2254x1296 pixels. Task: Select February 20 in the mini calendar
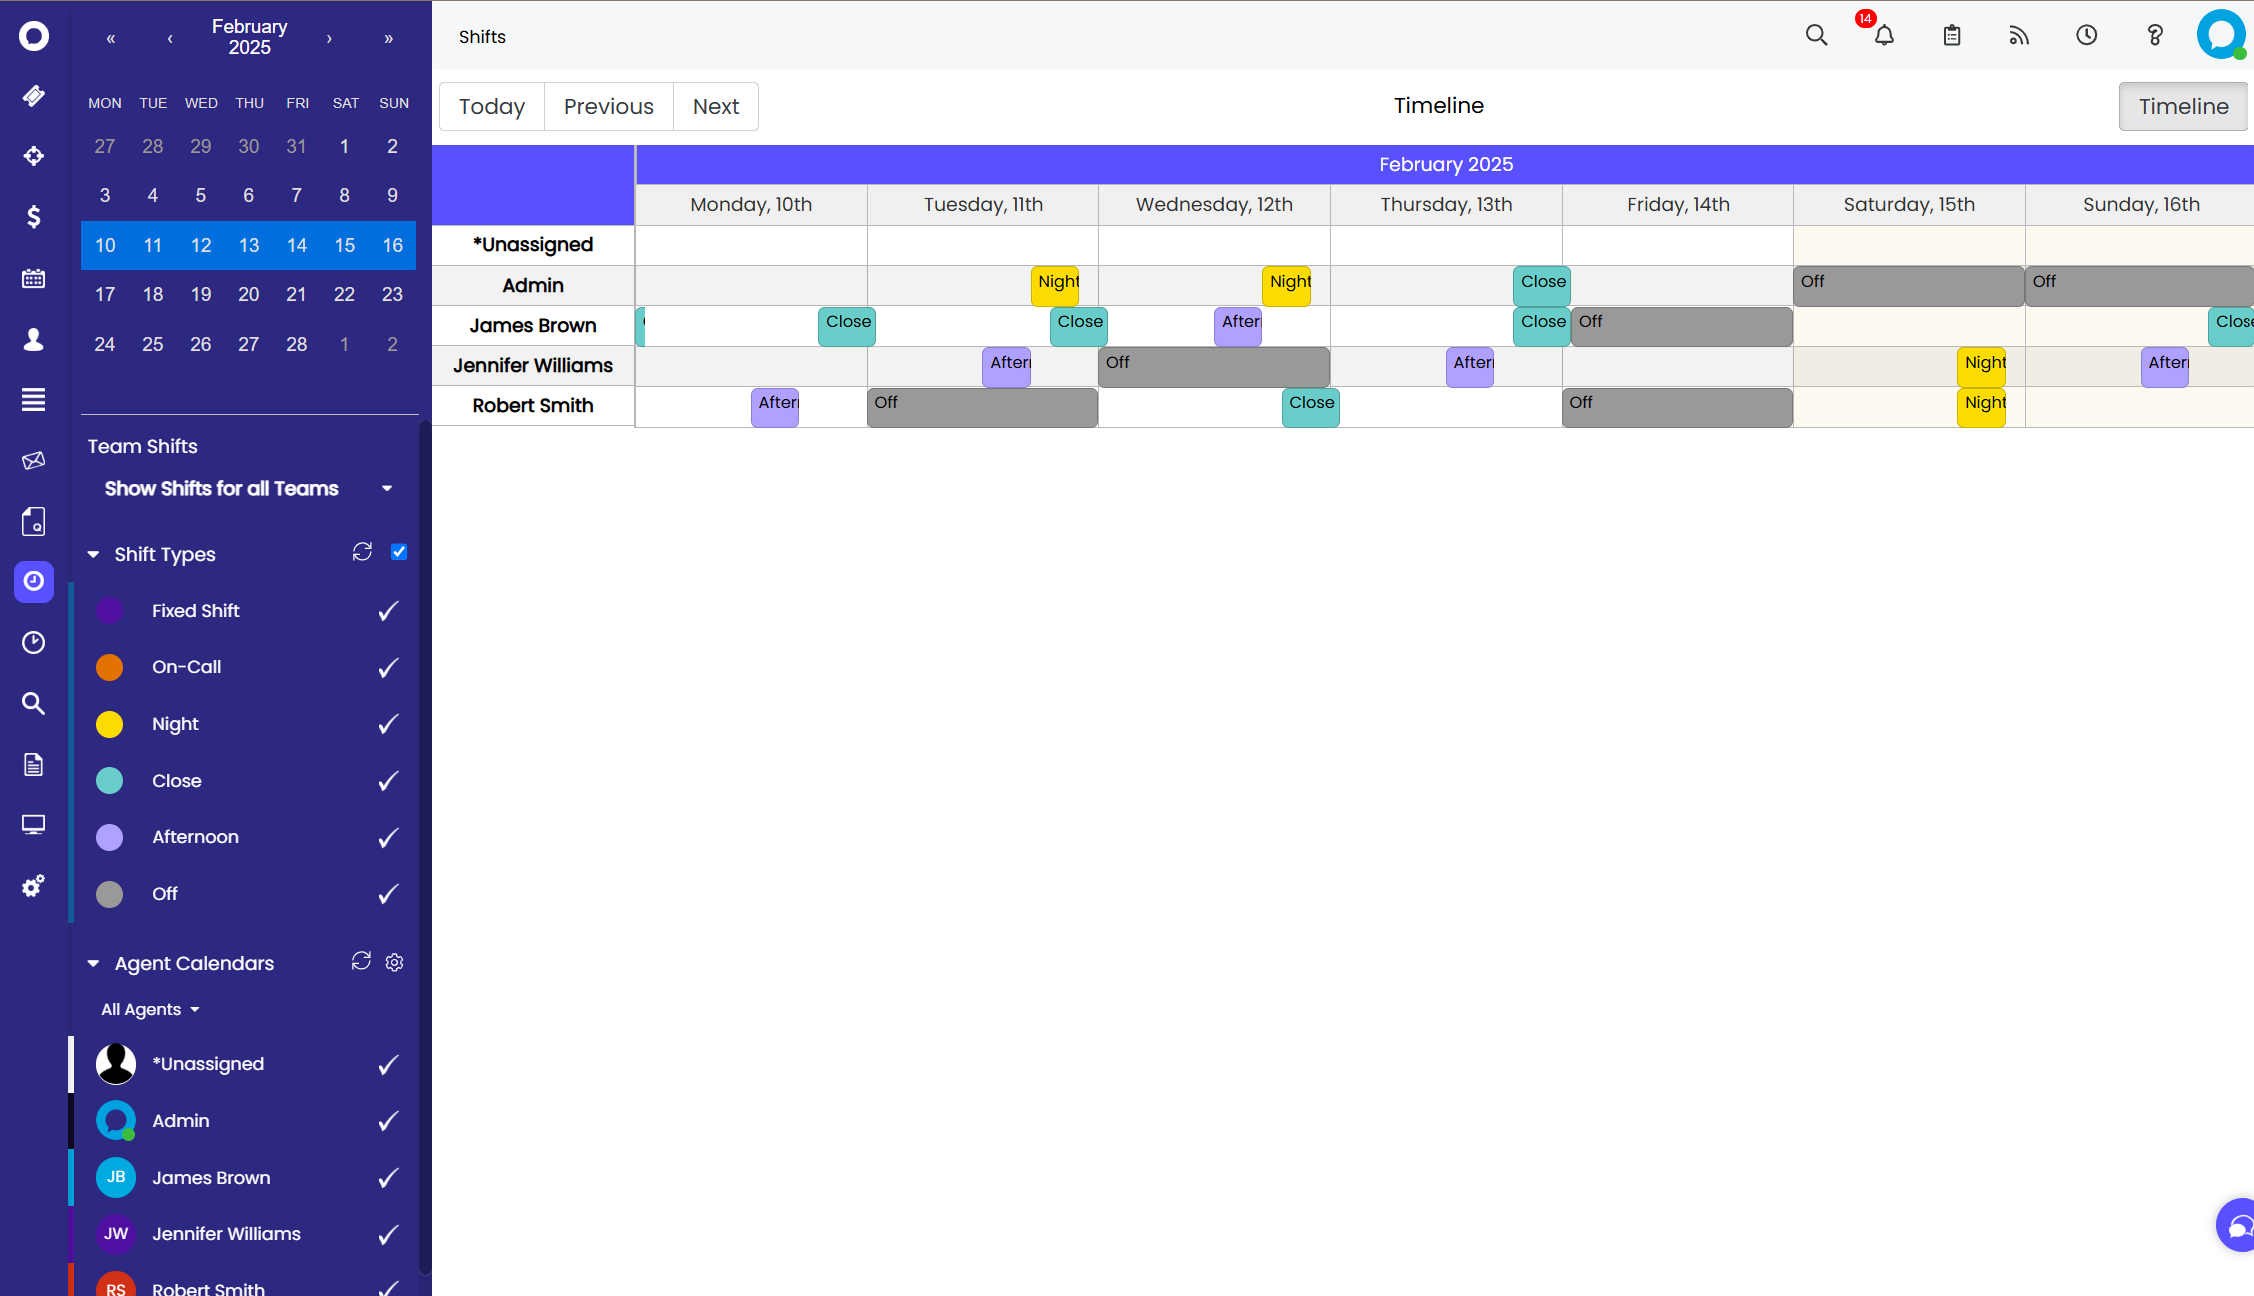click(x=248, y=295)
